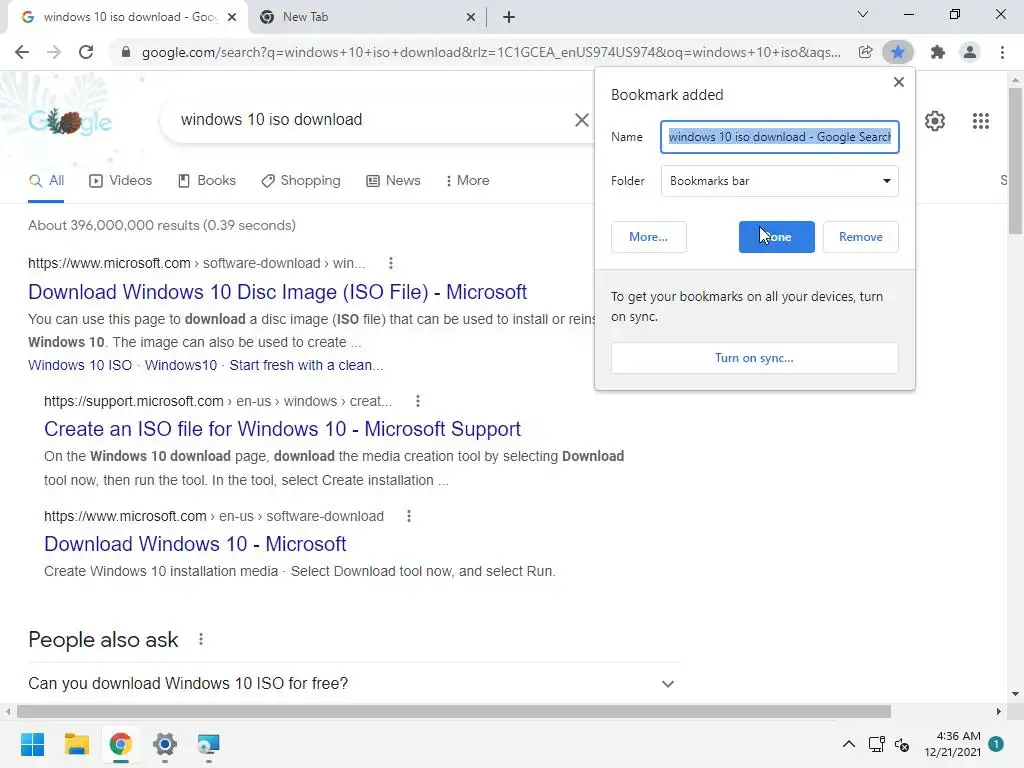This screenshot has height=768, width=1024.
Task: Expand Can you download Windows 10 ISO for free
Action: coord(351,684)
